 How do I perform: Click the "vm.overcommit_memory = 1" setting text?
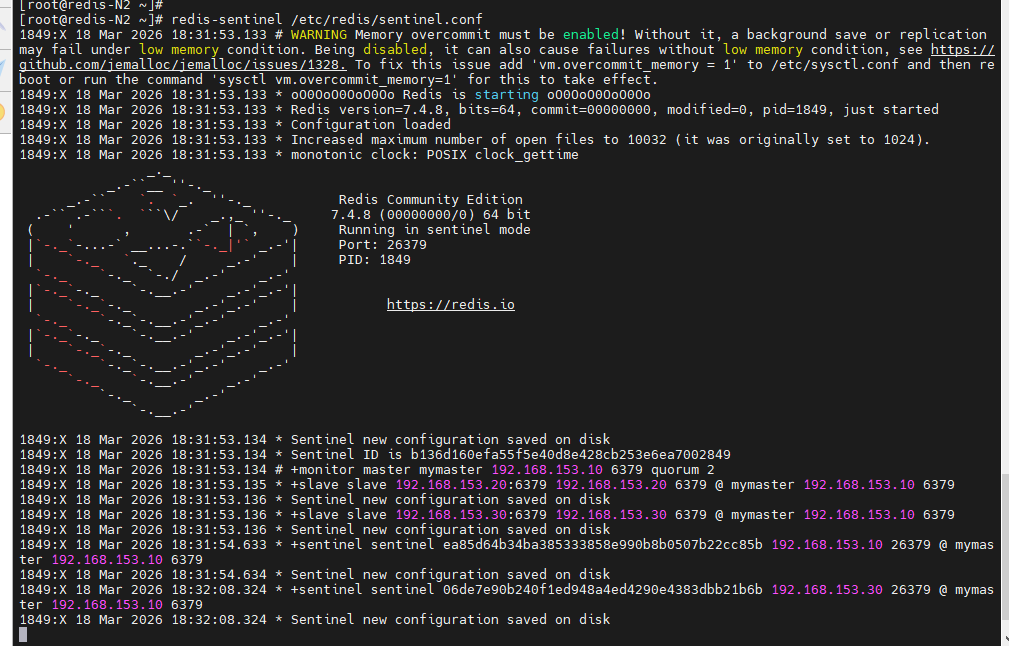click(x=634, y=64)
